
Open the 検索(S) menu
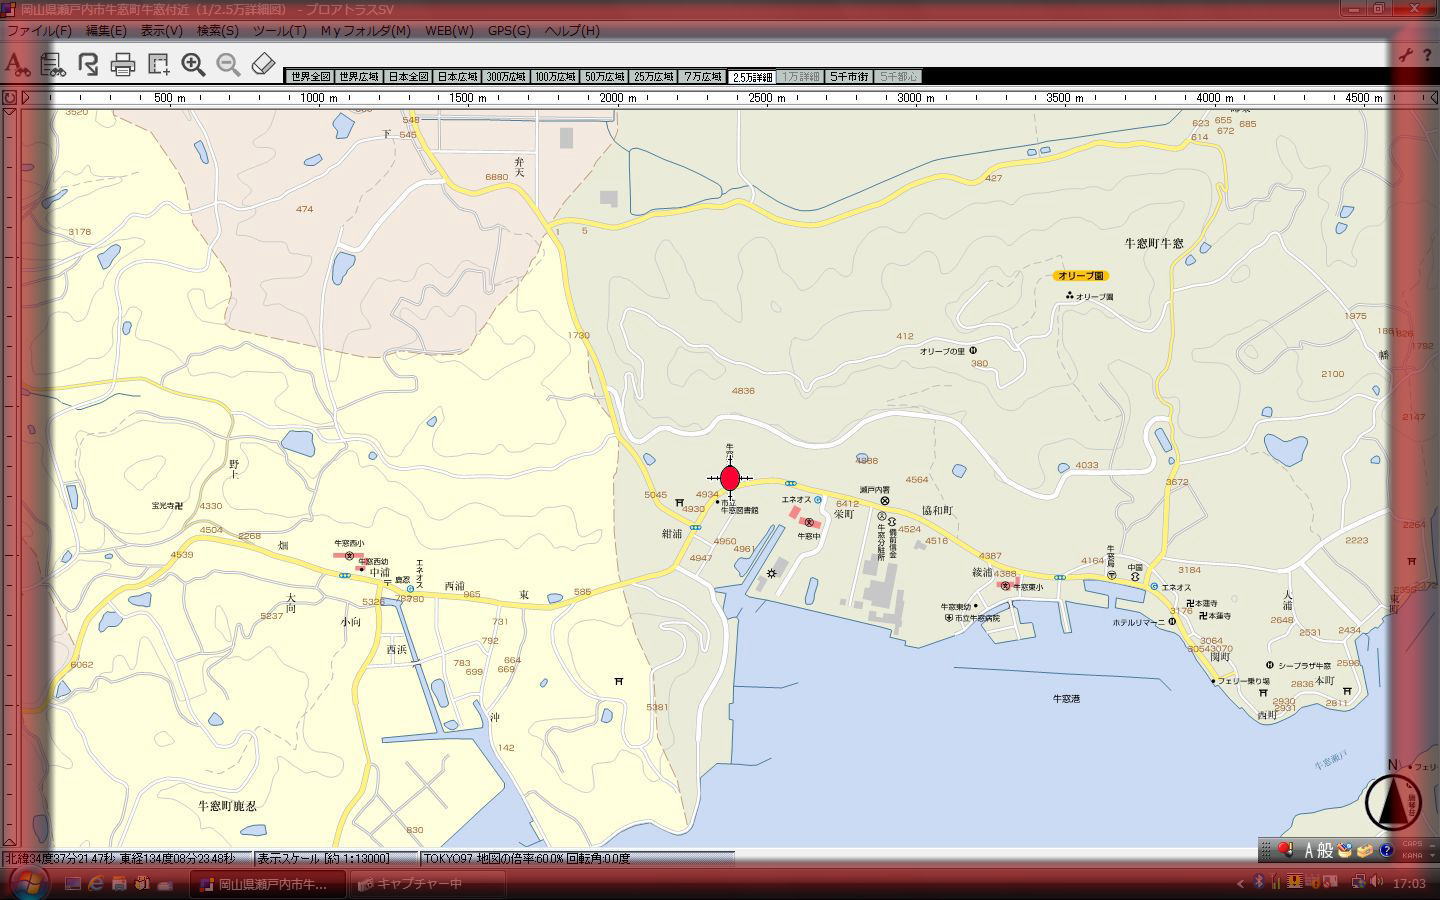pos(217,31)
